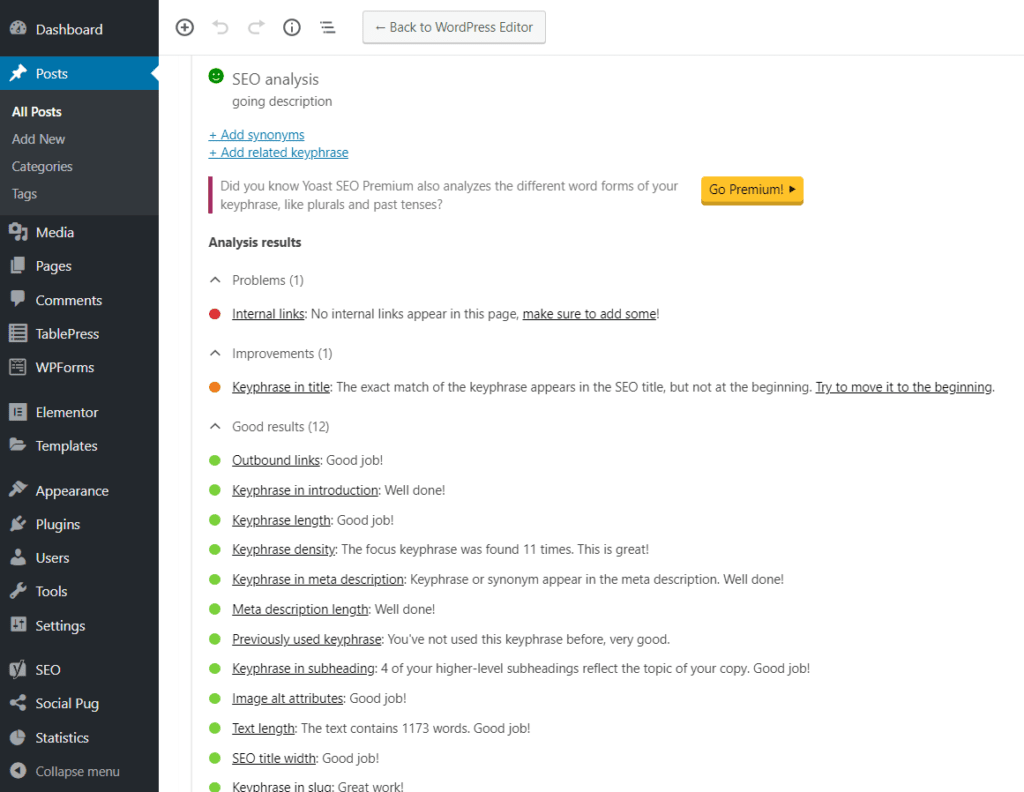The image size is (1024, 792).
Task: Redo using the redo arrow icon
Action: pos(256,27)
